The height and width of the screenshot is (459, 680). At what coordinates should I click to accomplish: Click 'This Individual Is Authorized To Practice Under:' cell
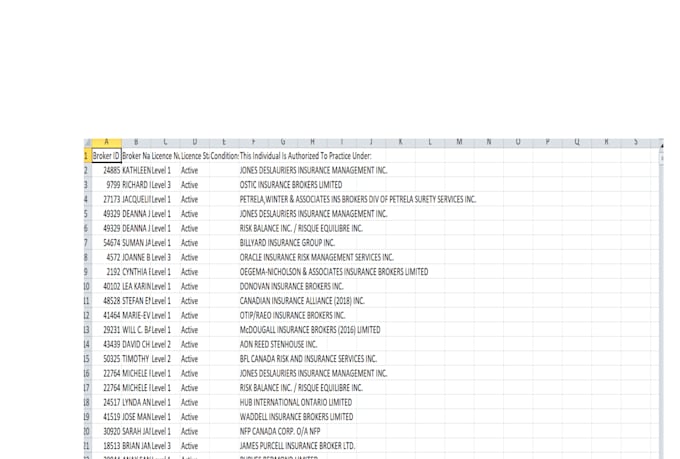pyautogui.click(x=305, y=156)
